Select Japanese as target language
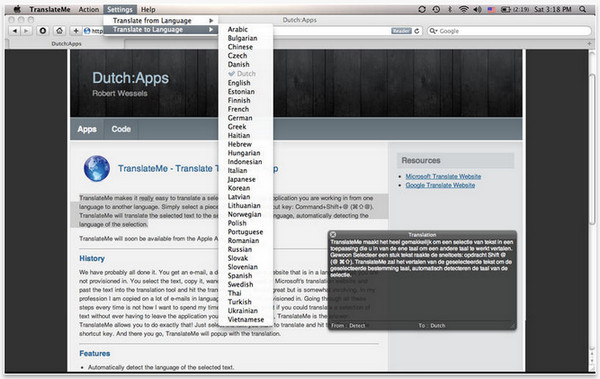Viewport: 600px width, 379px height. (x=245, y=179)
